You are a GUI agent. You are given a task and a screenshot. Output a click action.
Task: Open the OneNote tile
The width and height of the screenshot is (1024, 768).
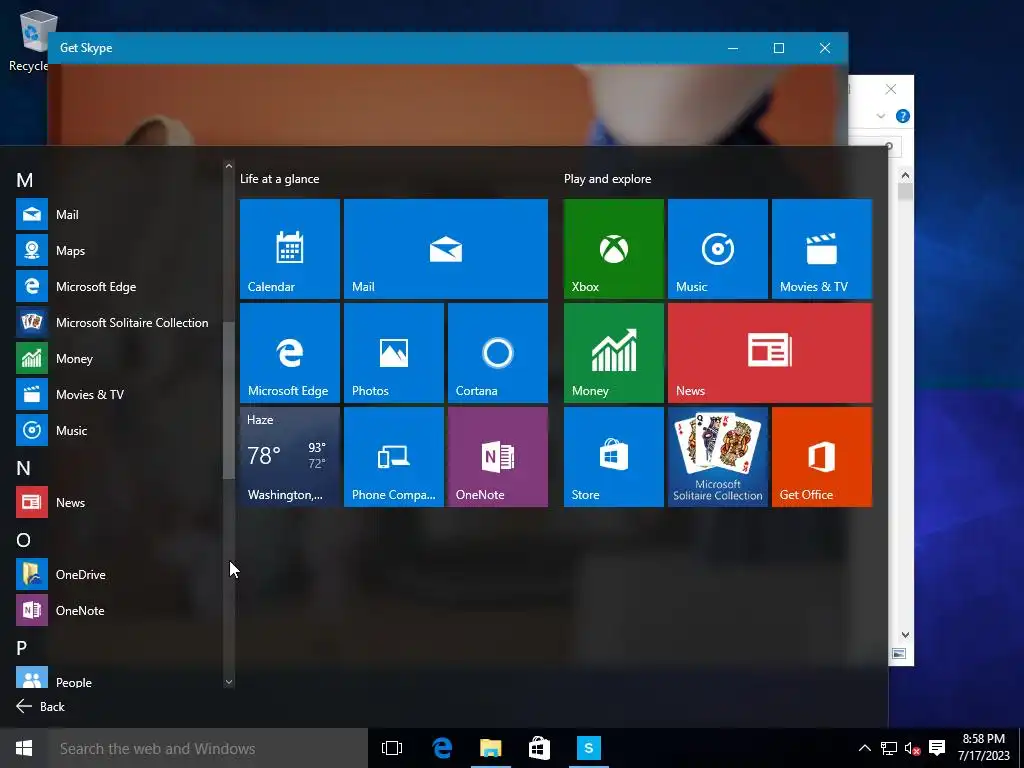[x=498, y=456]
